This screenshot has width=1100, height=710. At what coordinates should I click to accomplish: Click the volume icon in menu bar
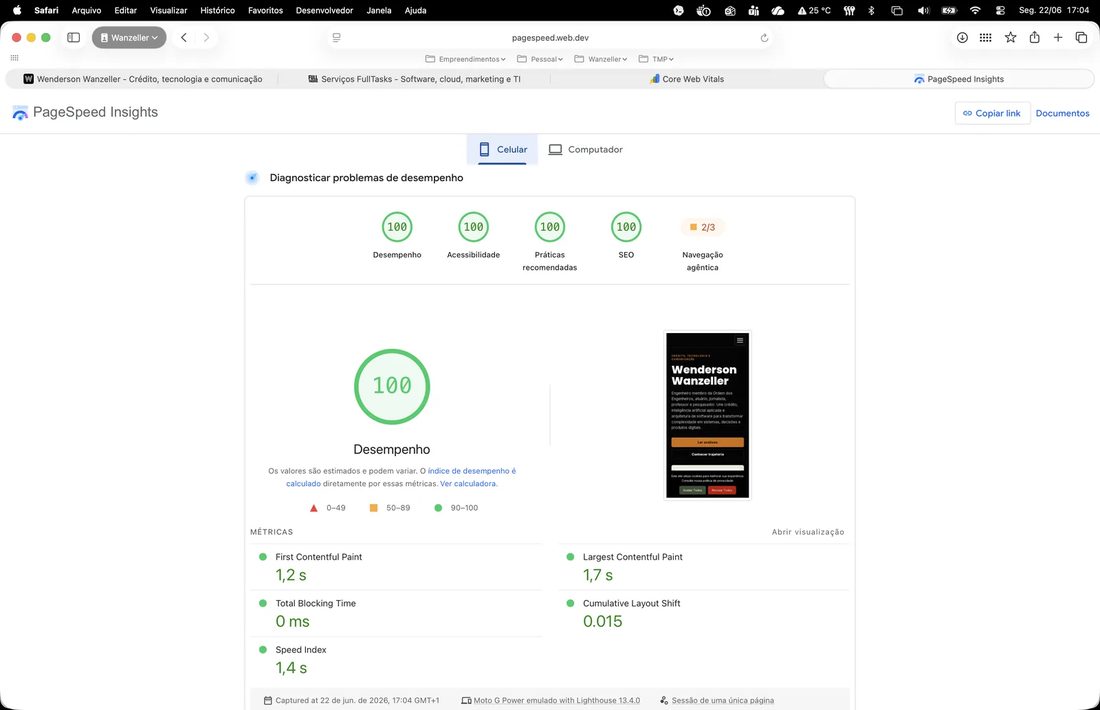click(923, 11)
